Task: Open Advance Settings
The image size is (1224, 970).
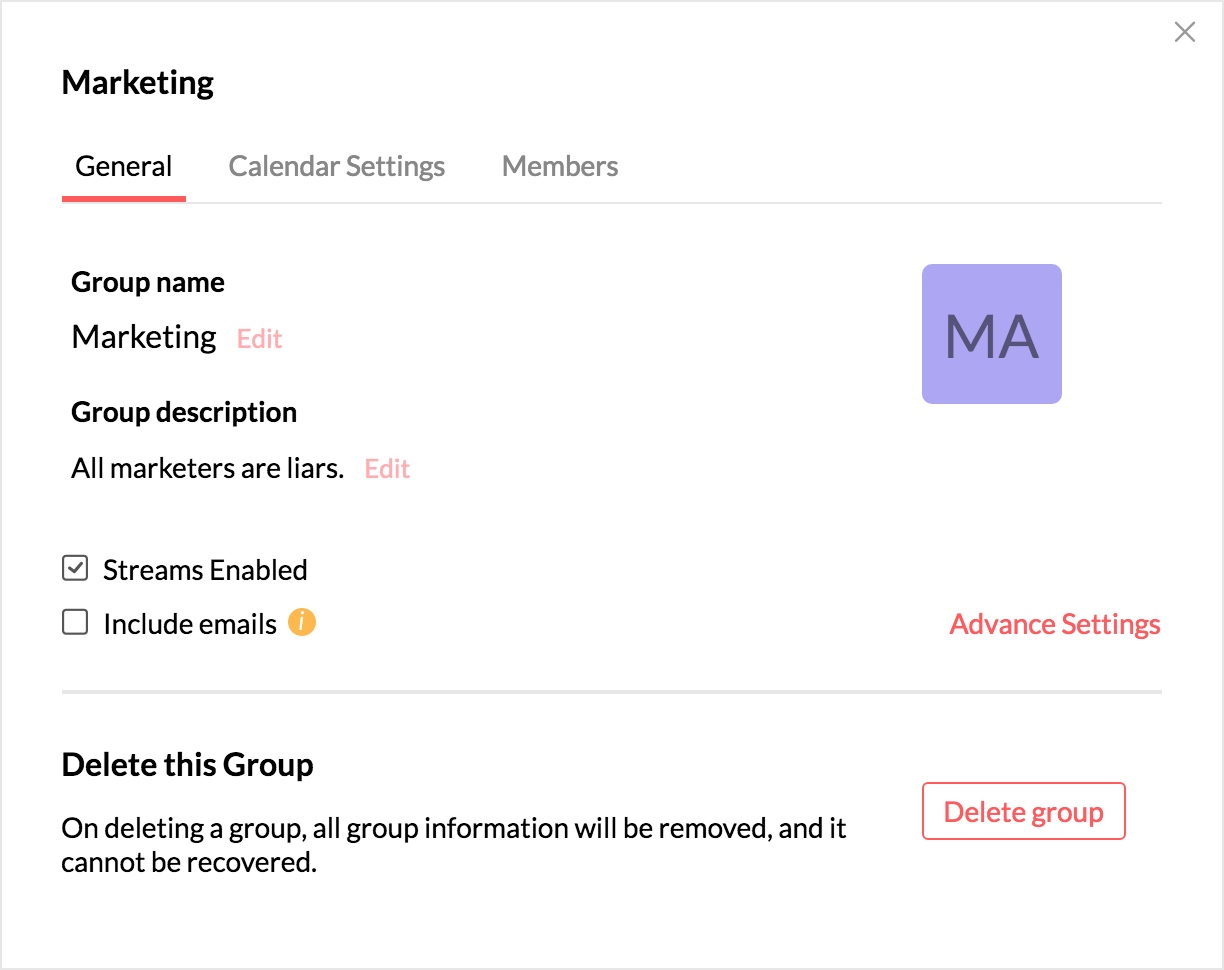Action: point(1054,624)
